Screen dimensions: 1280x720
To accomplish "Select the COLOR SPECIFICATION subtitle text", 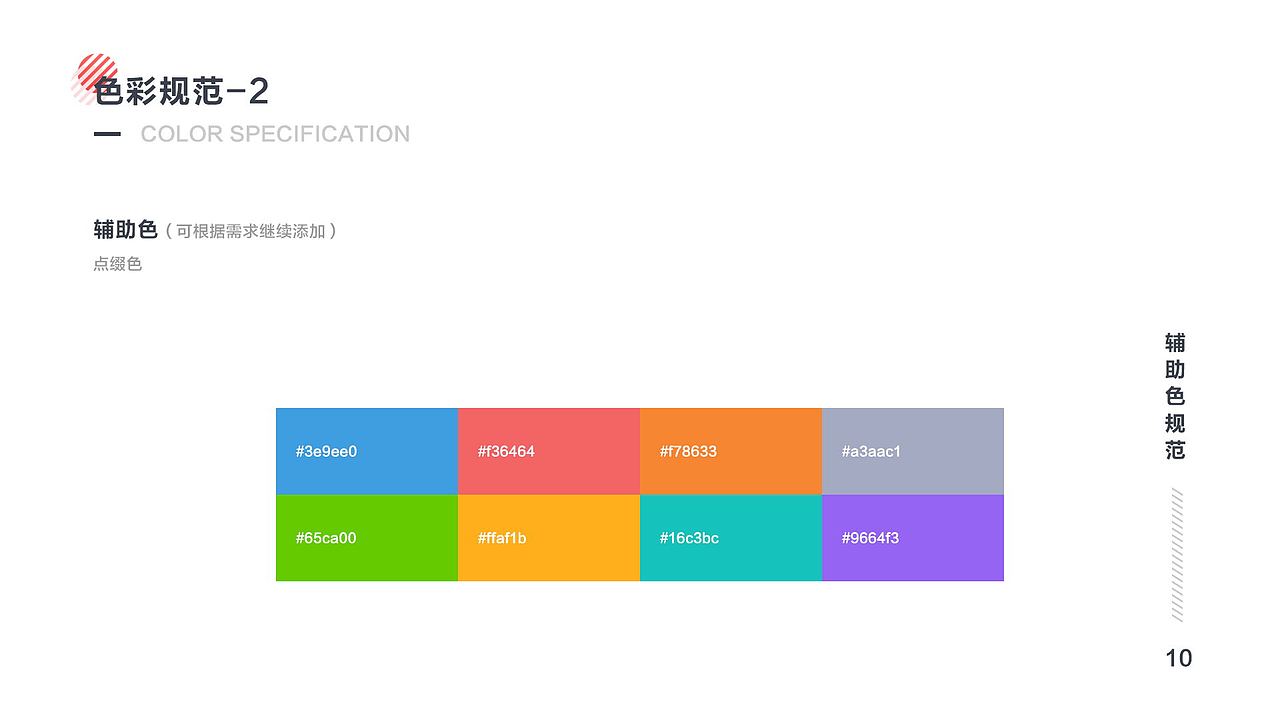I will [275, 134].
